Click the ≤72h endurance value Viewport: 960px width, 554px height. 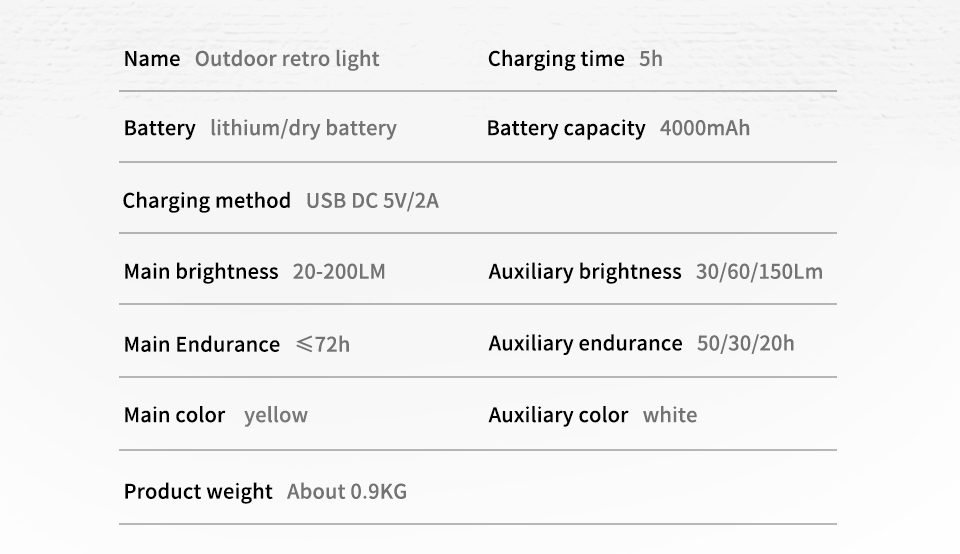click(x=323, y=345)
